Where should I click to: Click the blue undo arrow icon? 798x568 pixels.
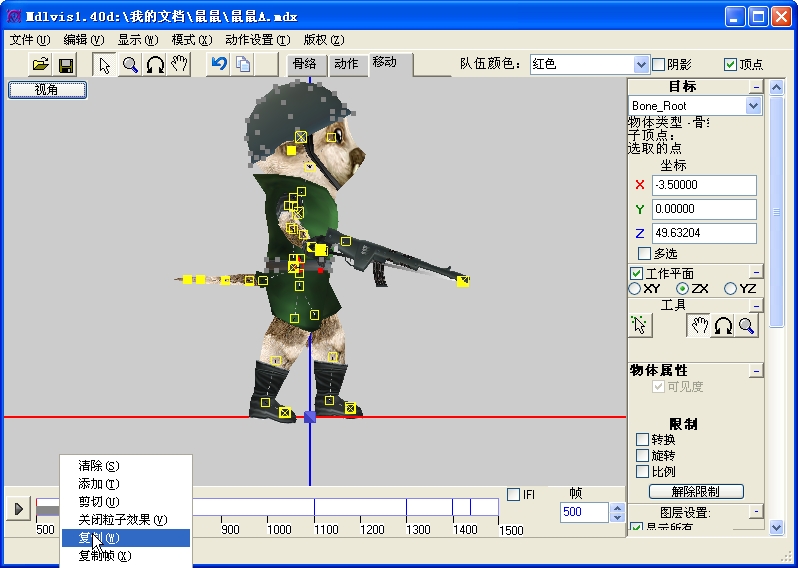click(218, 65)
